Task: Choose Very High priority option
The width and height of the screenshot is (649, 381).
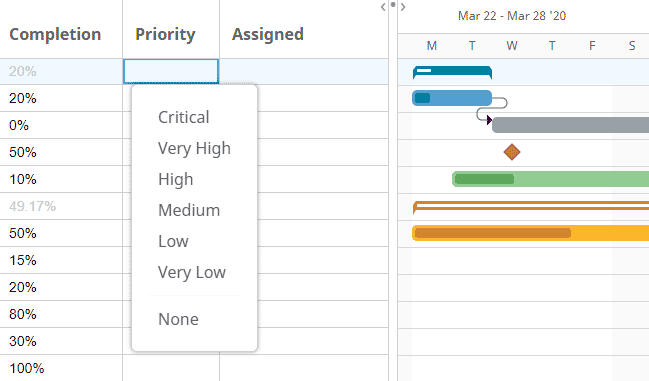Action: coord(194,149)
